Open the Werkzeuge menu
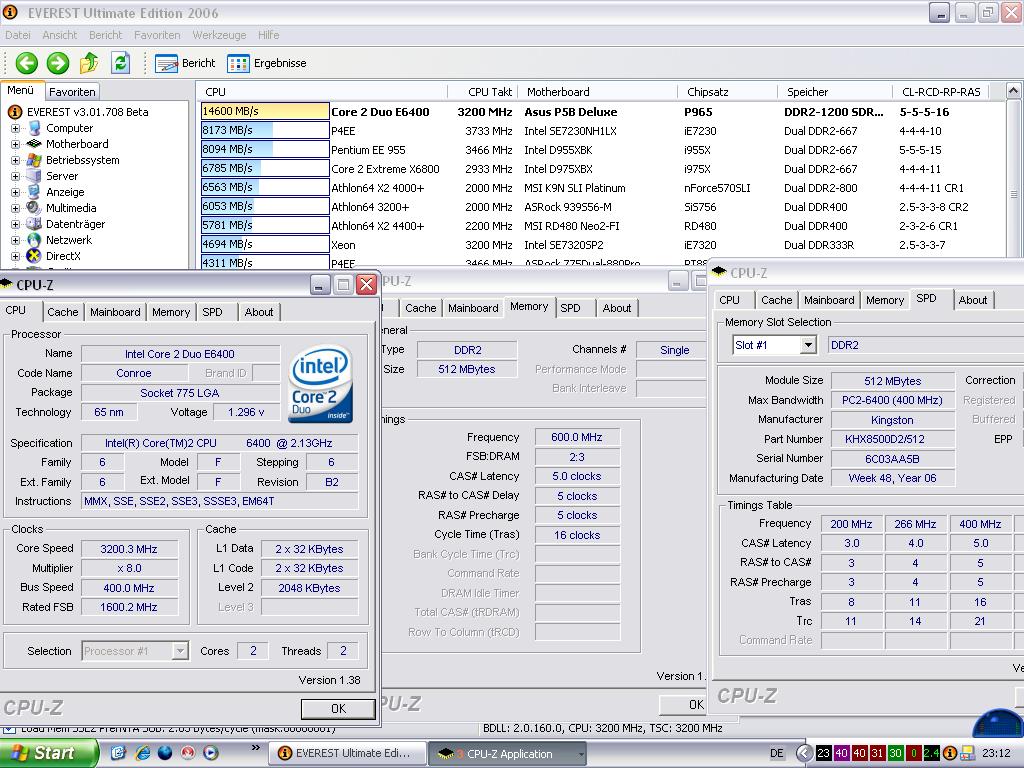This screenshot has height=768, width=1024. (219, 35)
